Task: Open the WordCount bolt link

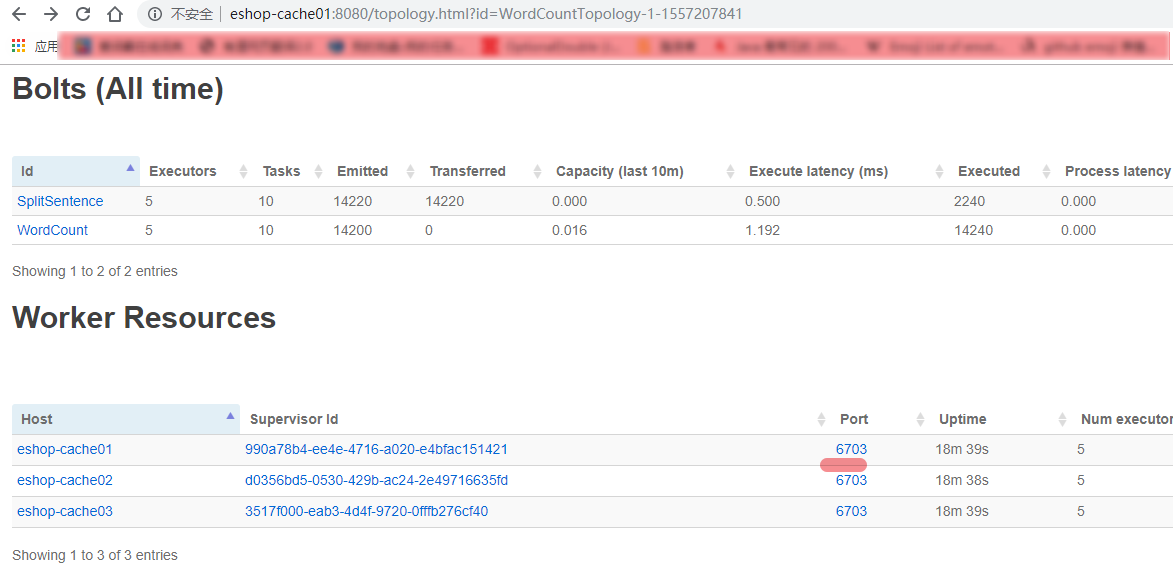Action: point(52,230)
